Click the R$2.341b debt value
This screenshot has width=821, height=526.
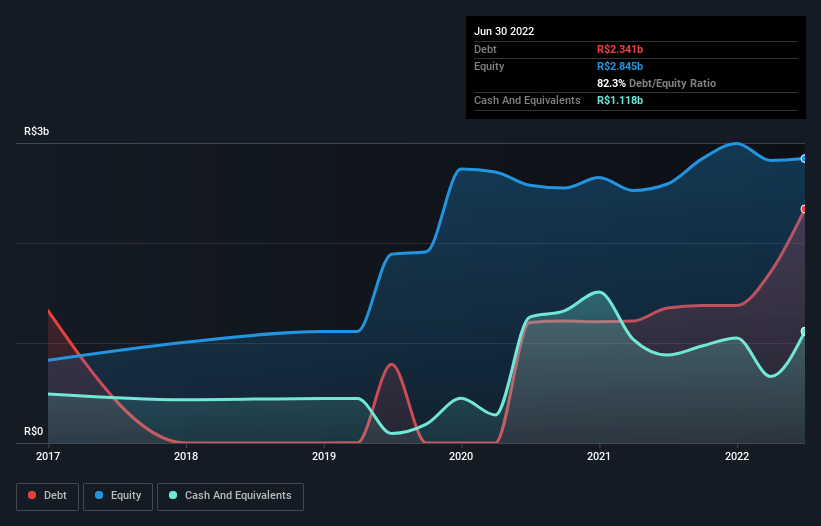[620, 49]
